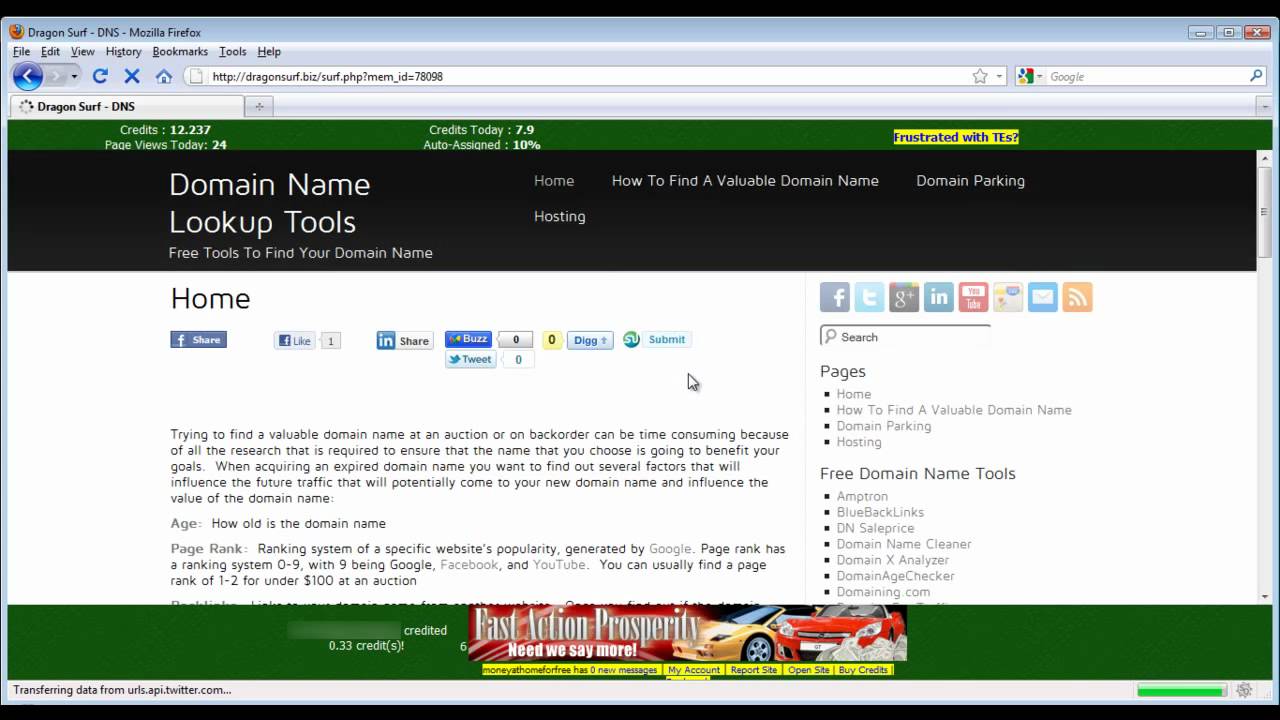Click Report Site in the surf bar
This screenshot has width=1280, height=720.
[x=754, y=670]
